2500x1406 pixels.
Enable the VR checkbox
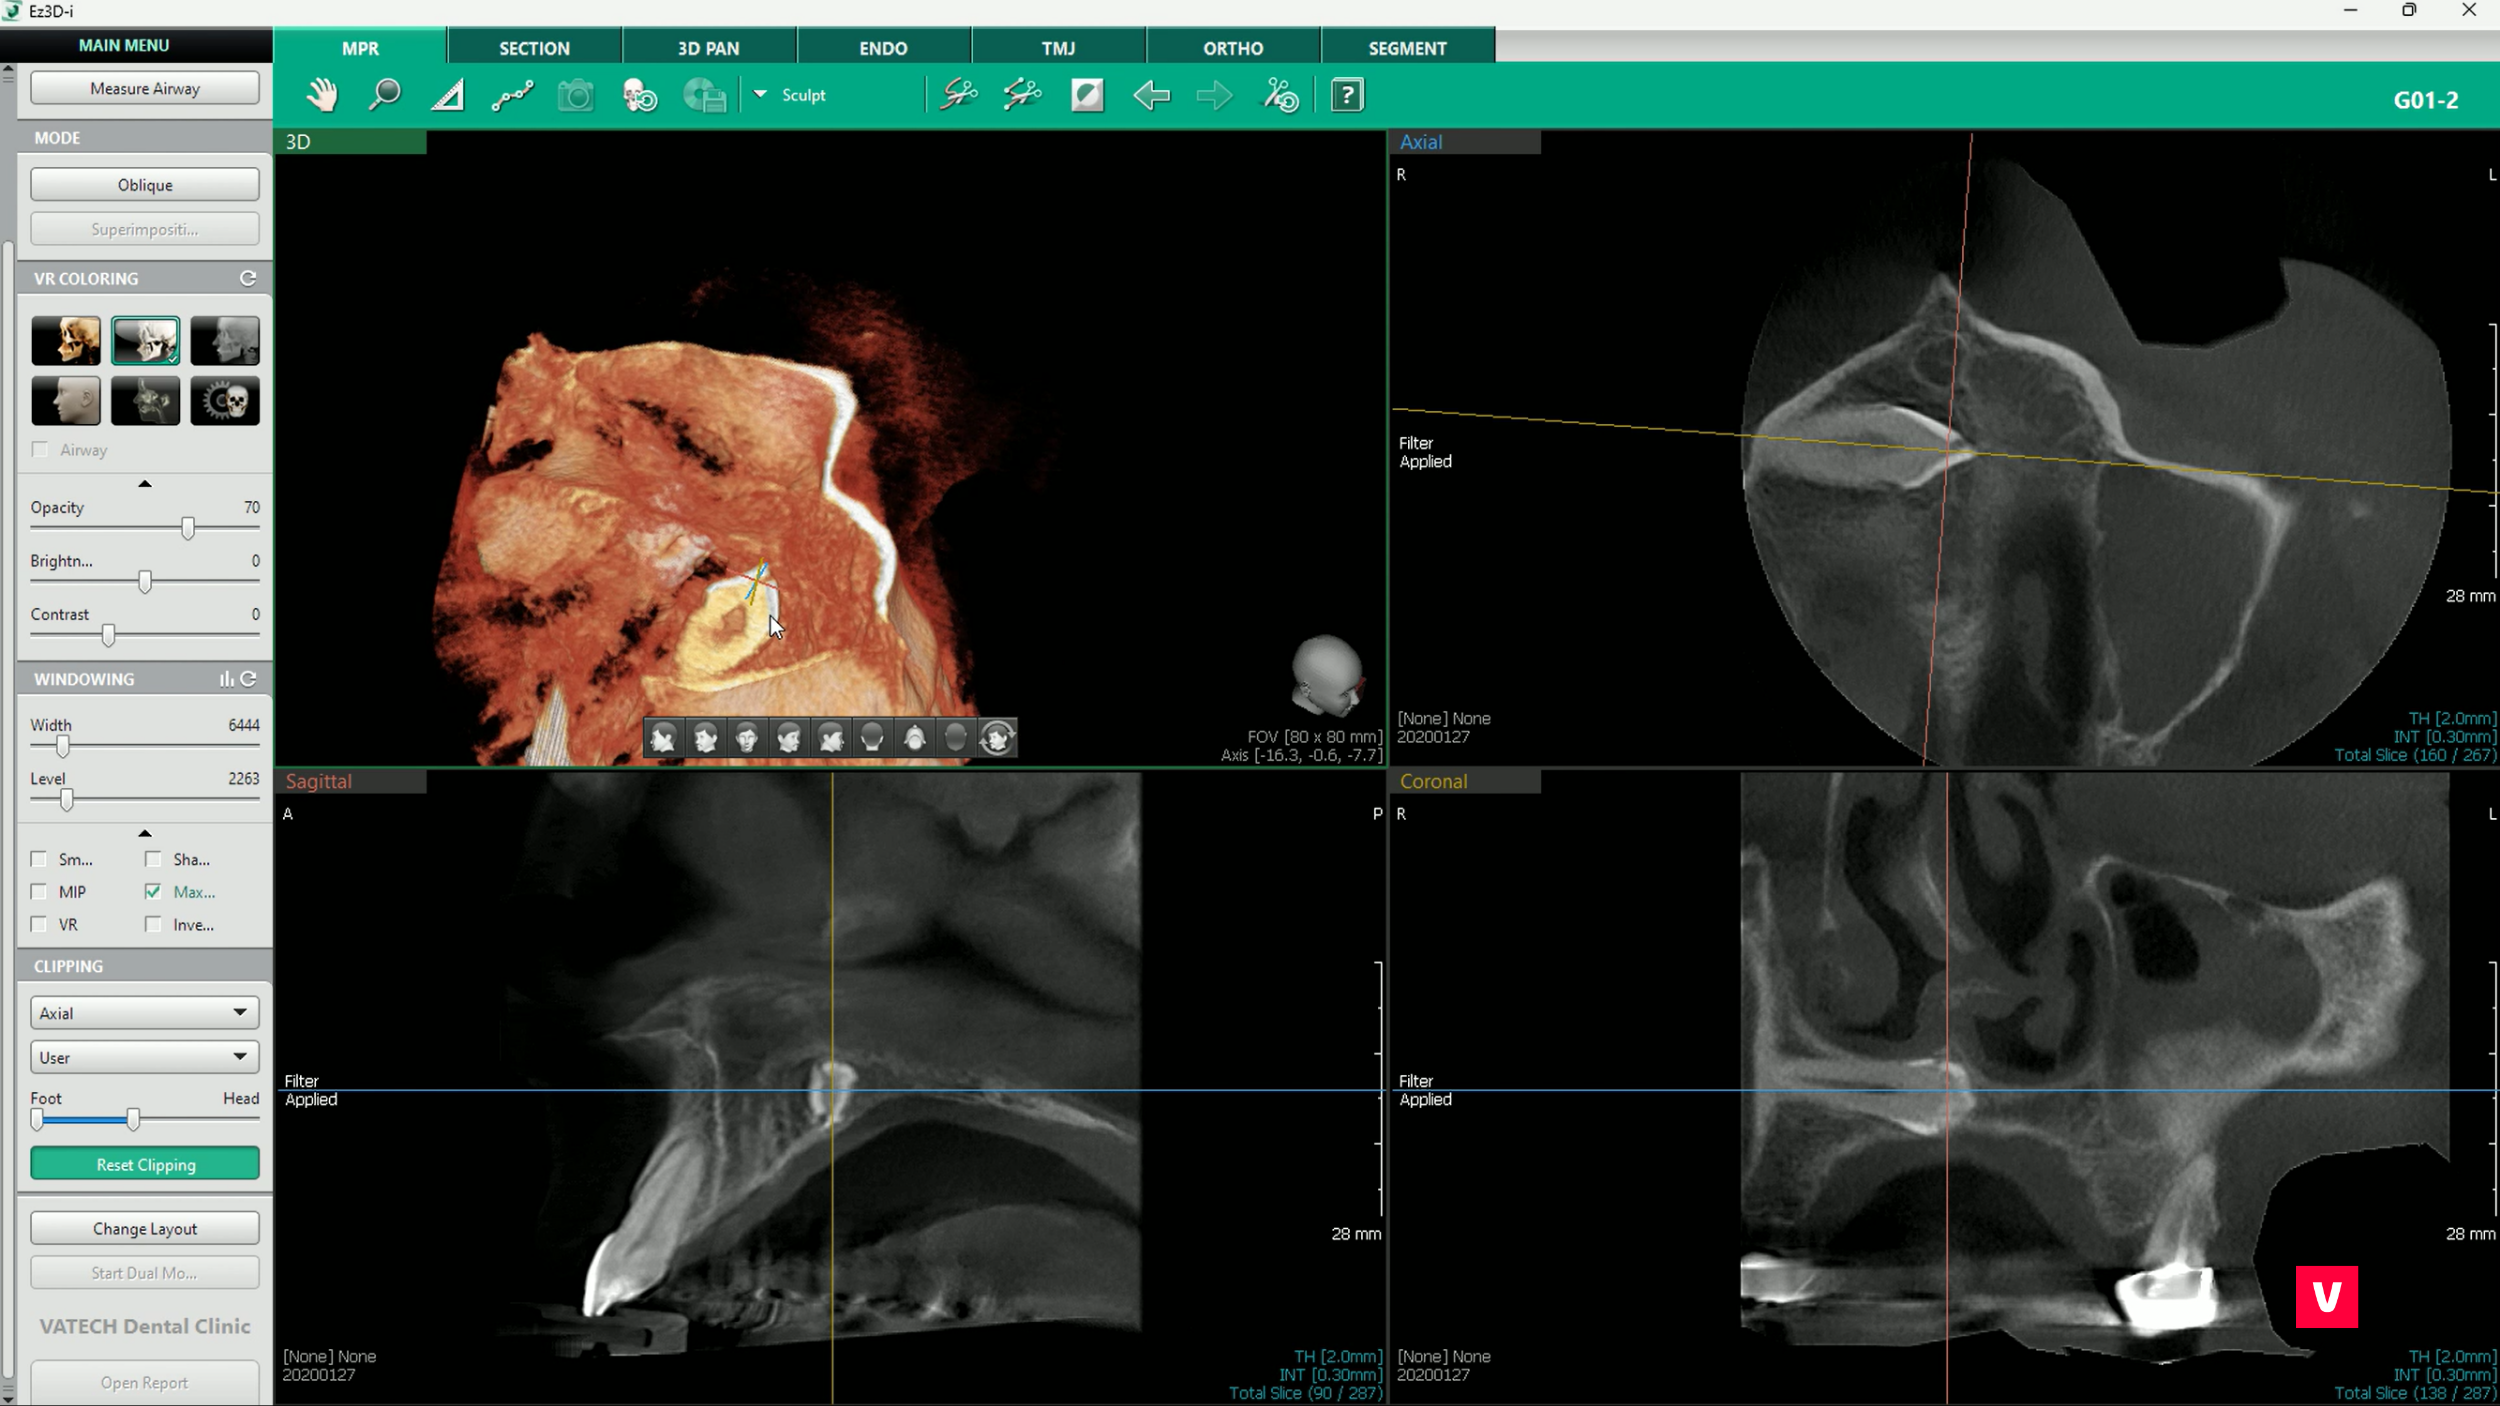click(x=39, y=924)
